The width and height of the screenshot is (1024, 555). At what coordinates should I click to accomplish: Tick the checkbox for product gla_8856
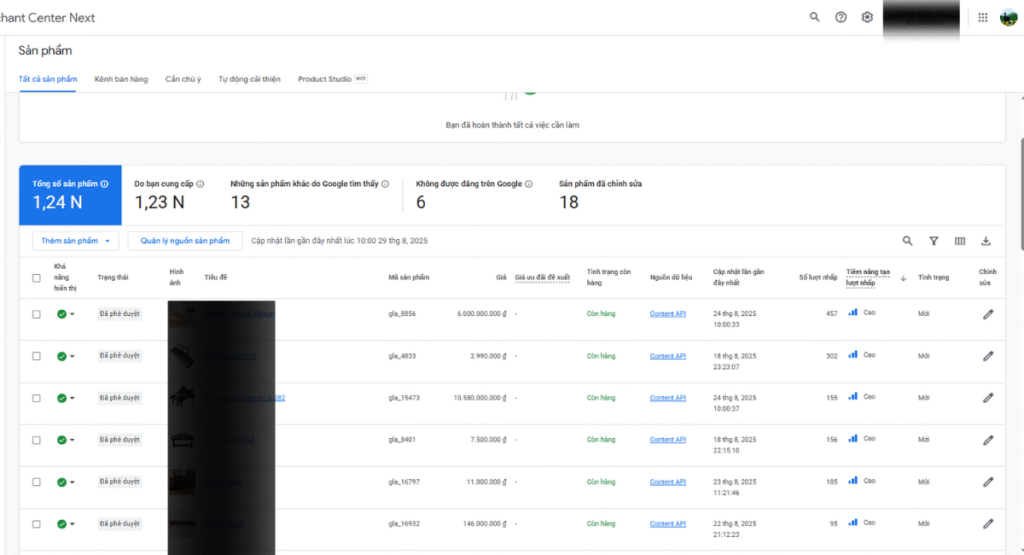[37, 314]
